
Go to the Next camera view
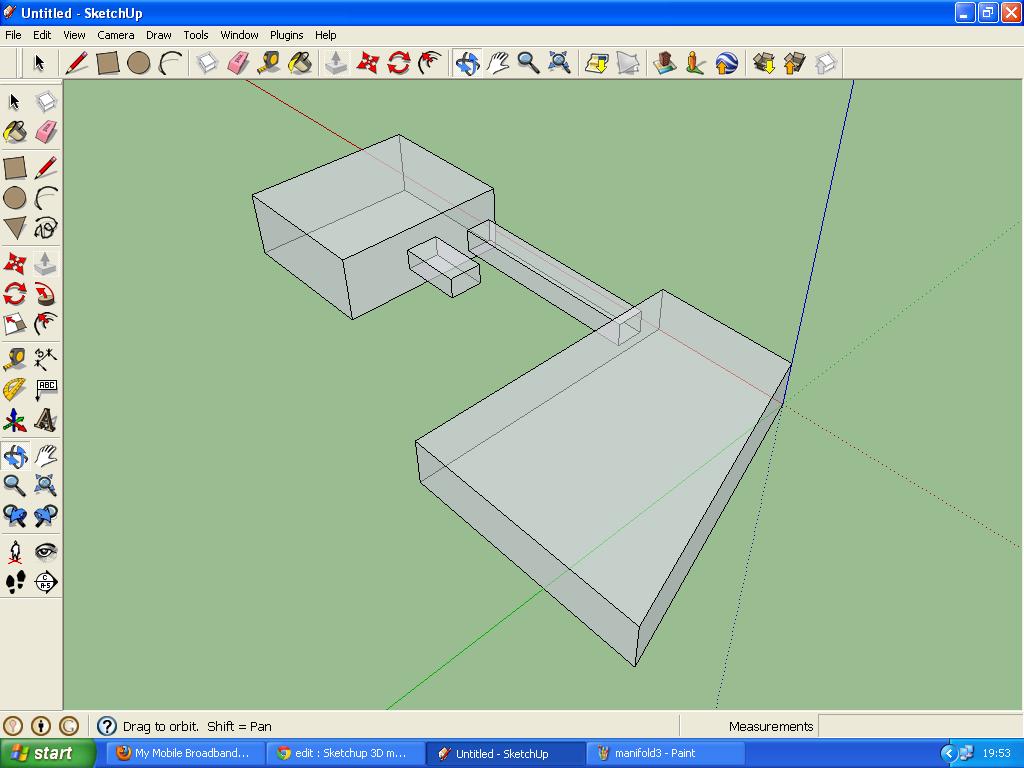(x=46, y=516)
